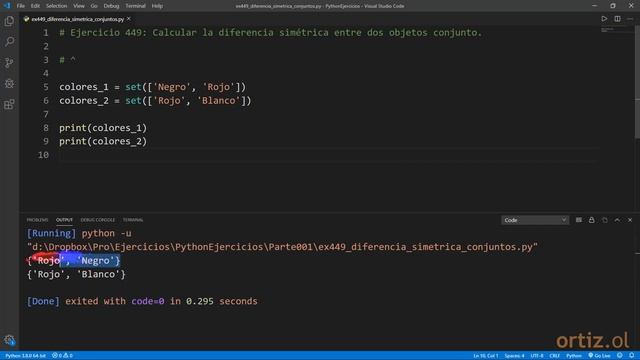Open the notifications bell

[x=631, y=356]
